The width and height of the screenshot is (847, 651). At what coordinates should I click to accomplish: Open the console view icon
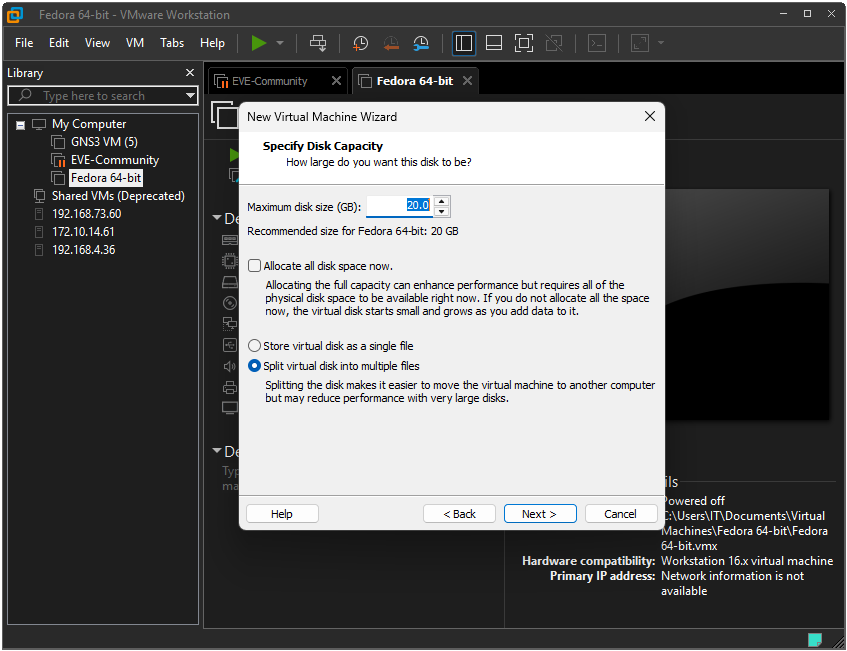point(596,43)
